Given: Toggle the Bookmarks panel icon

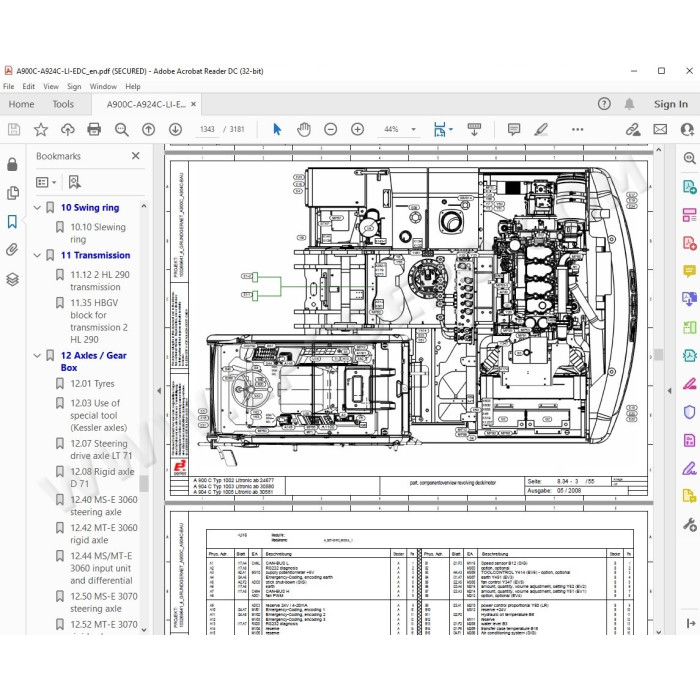Looking at the screenshot, I should point(12,221).
